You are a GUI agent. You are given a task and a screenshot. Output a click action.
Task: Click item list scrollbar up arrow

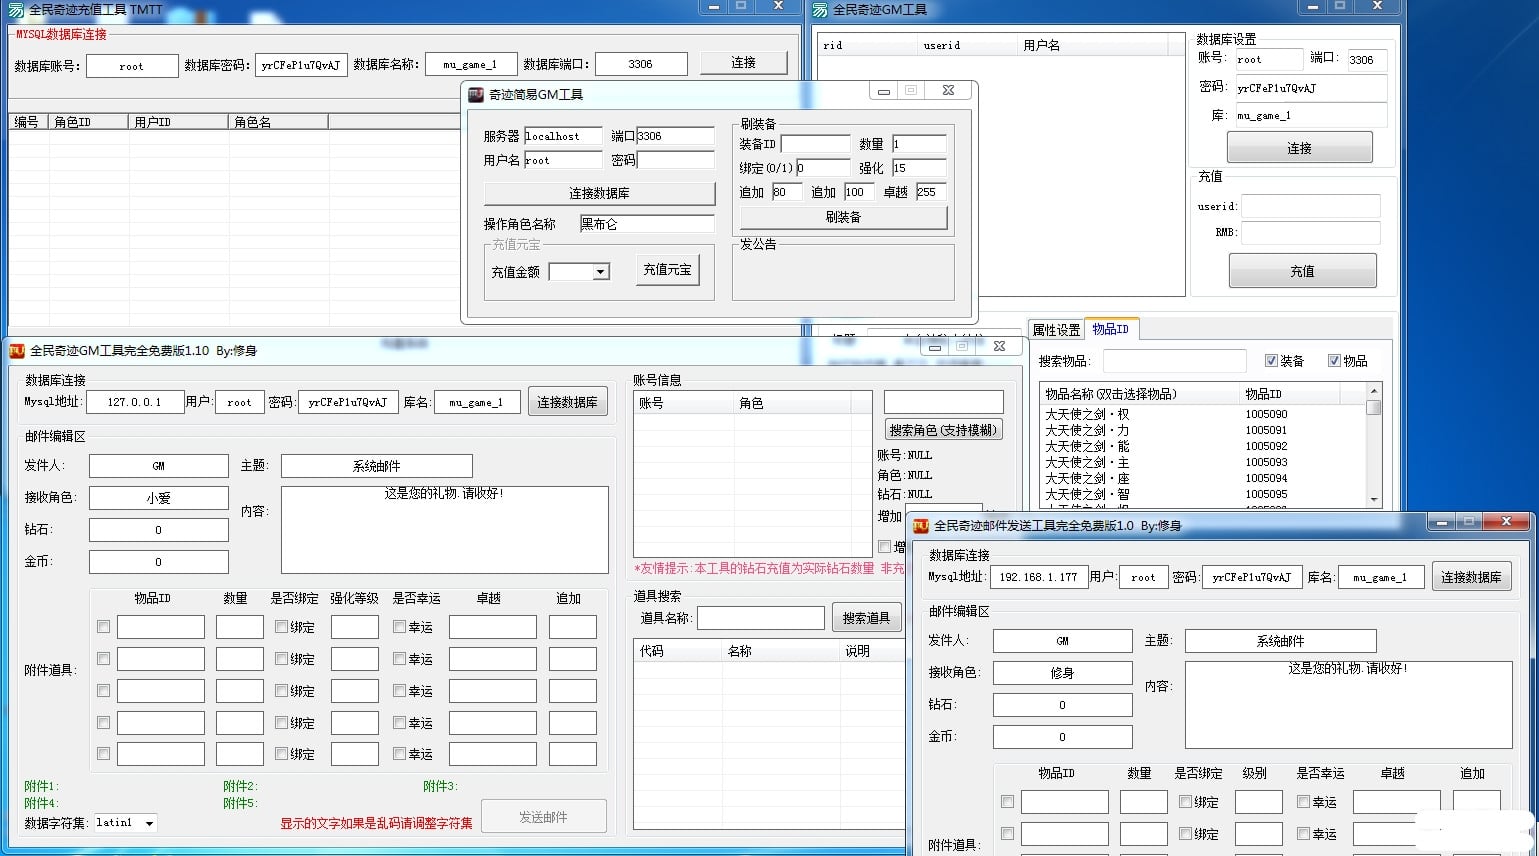point(1374,391)
